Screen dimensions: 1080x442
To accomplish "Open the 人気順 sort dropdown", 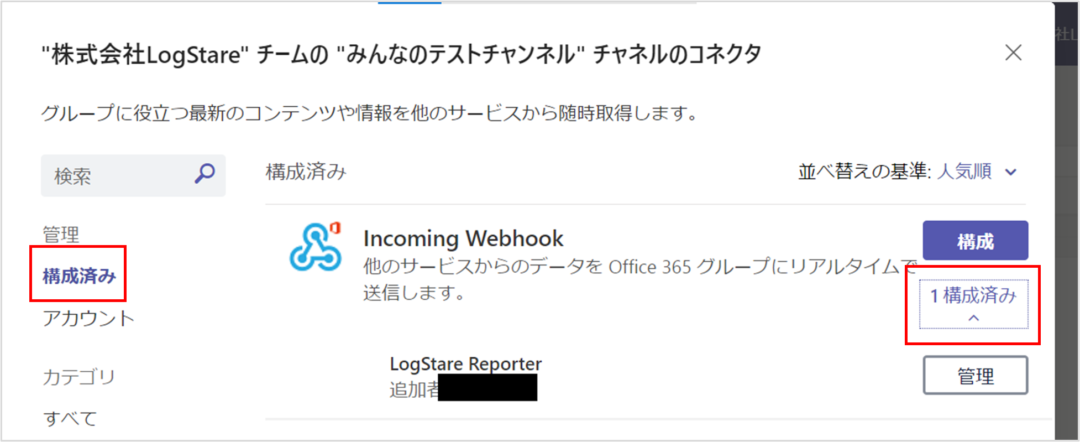I will [x=976, y=171].
